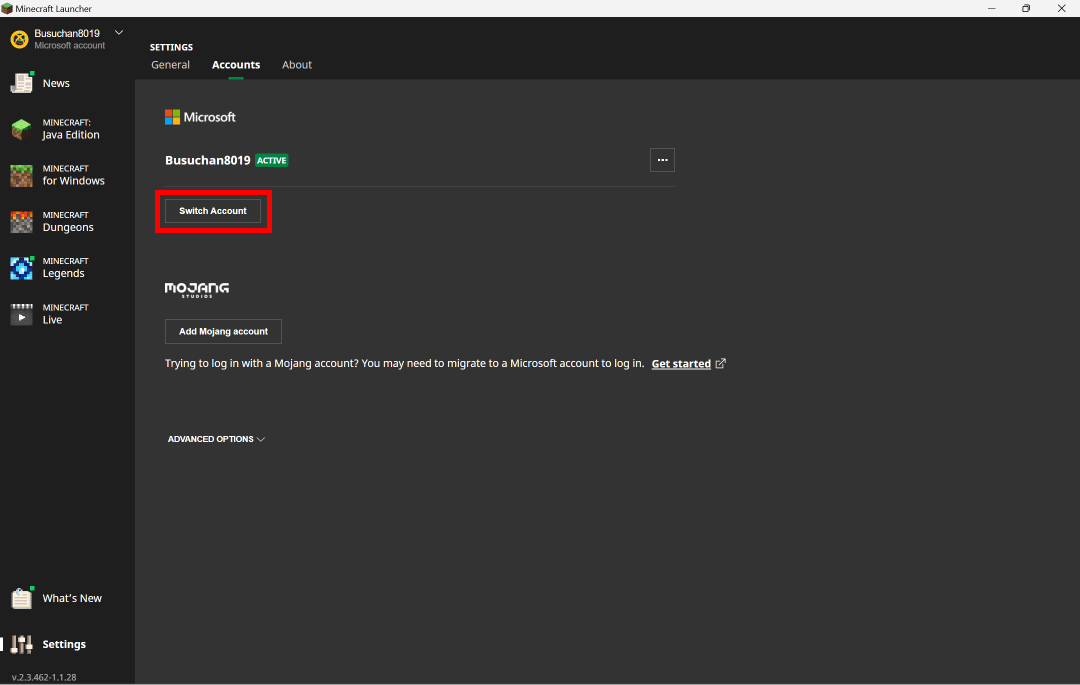Open the About tab
Image resolution: width=1080 pixels, height=685 pixels.
296,64
